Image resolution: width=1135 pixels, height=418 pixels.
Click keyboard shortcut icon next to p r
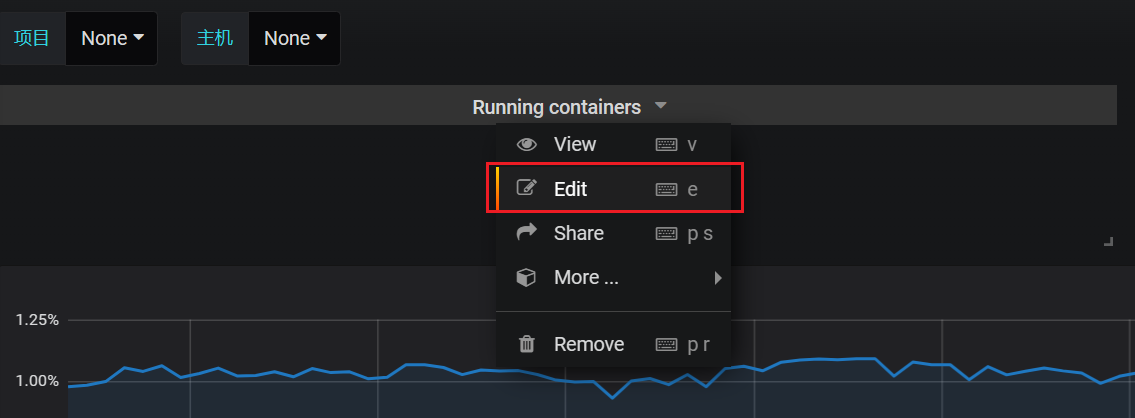tap(667, 345)
